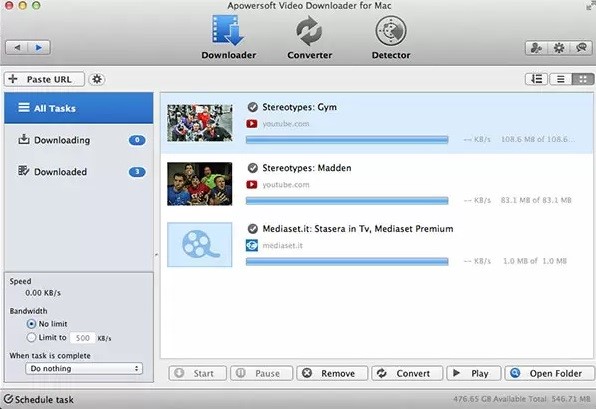Switch to the simple list view icon
596x409 pixels.
tap(560, 79)
